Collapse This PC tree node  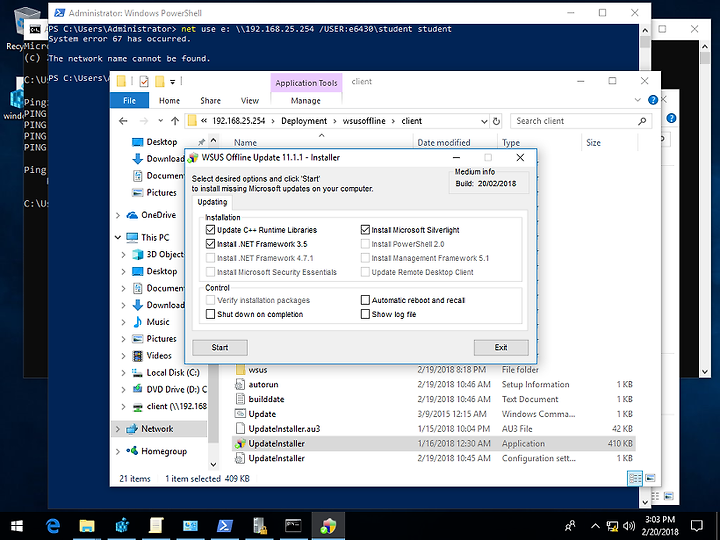[118, 237]
